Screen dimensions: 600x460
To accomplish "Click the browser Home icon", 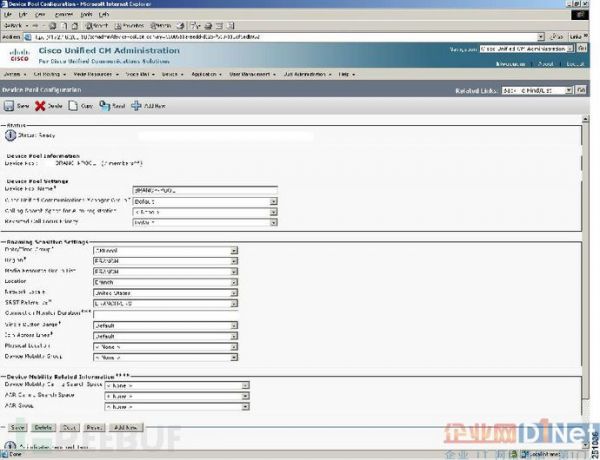I will pyautogui.click(x=75, y=26).
